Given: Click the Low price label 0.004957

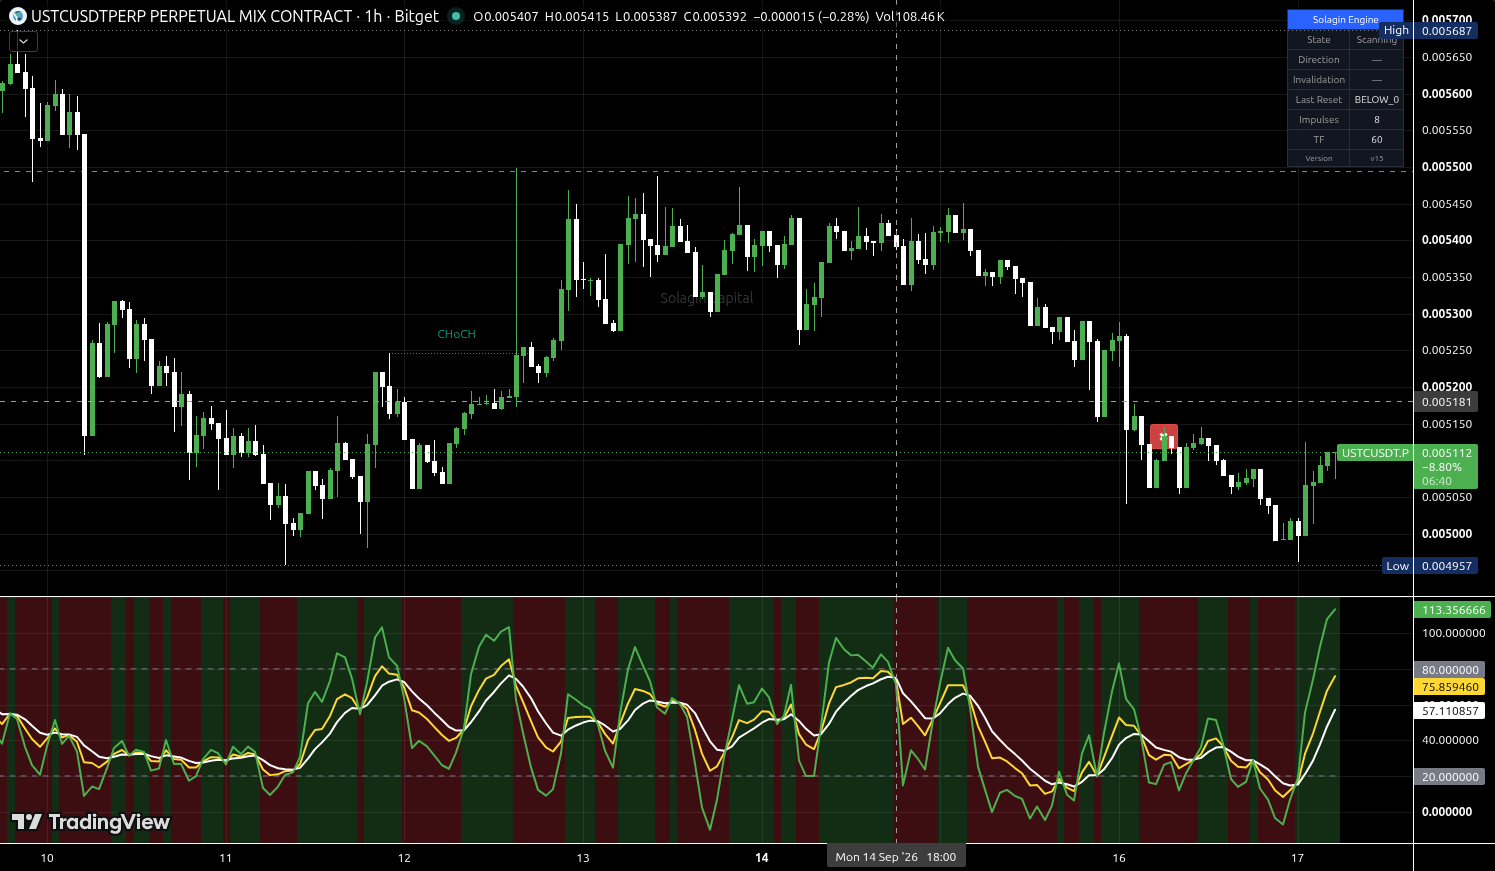Looking at the screenshot, I should pos(1447,566).
